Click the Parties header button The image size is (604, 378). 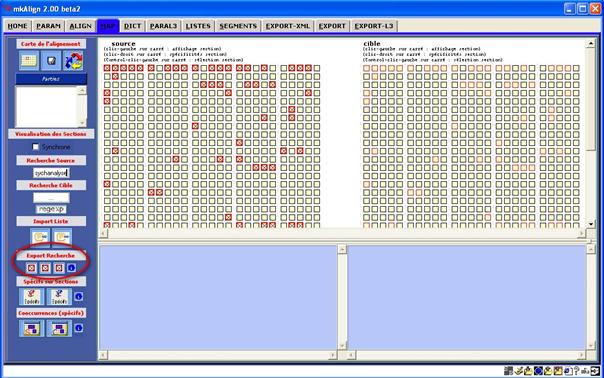(51, 79)
